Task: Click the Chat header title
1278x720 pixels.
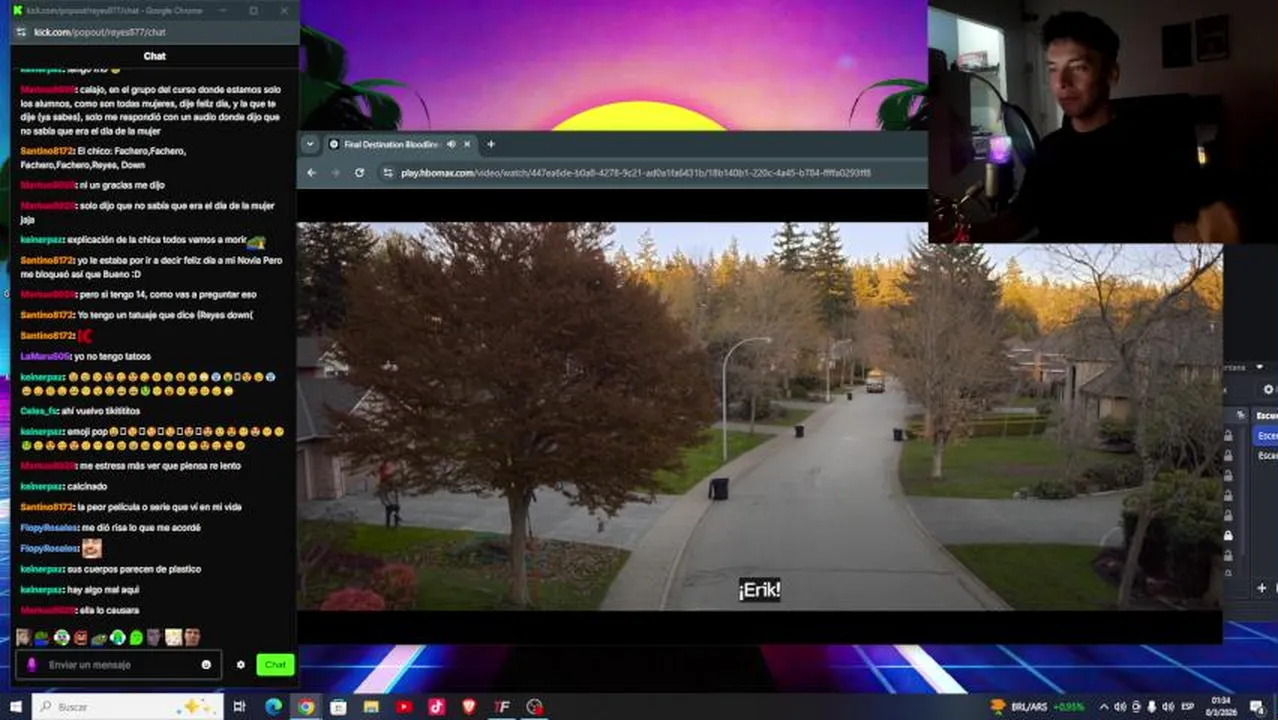Action: [x=154, y=56]
